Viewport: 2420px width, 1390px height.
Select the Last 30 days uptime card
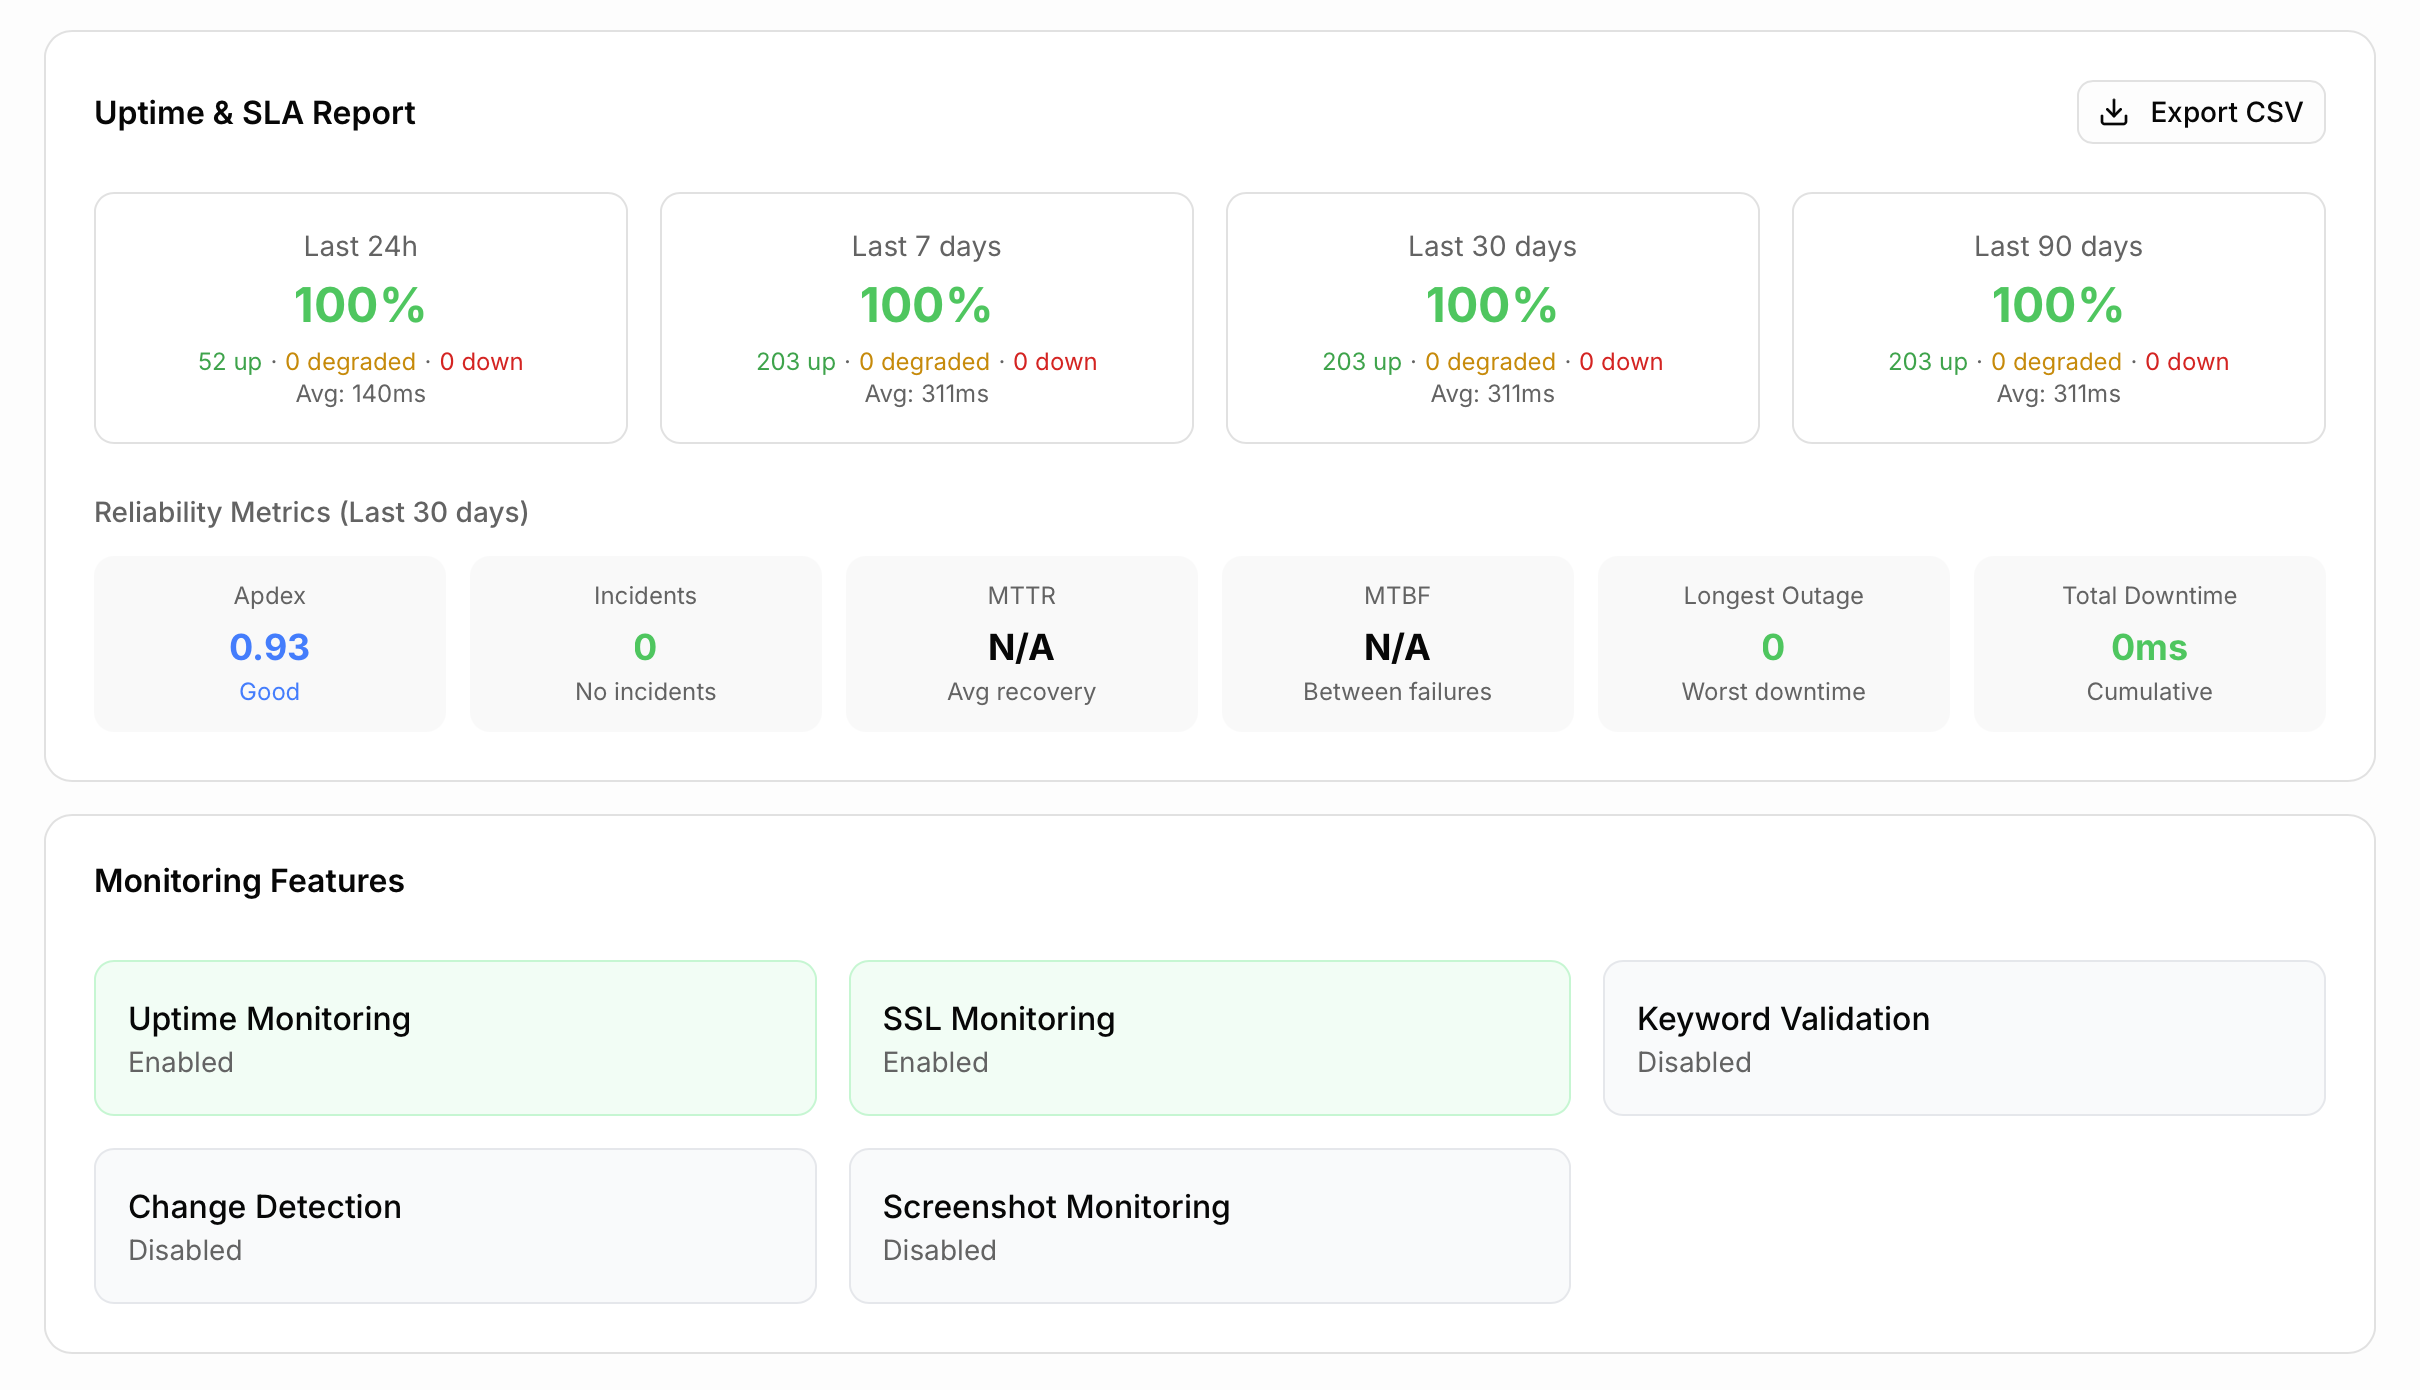coord(1492,318)
